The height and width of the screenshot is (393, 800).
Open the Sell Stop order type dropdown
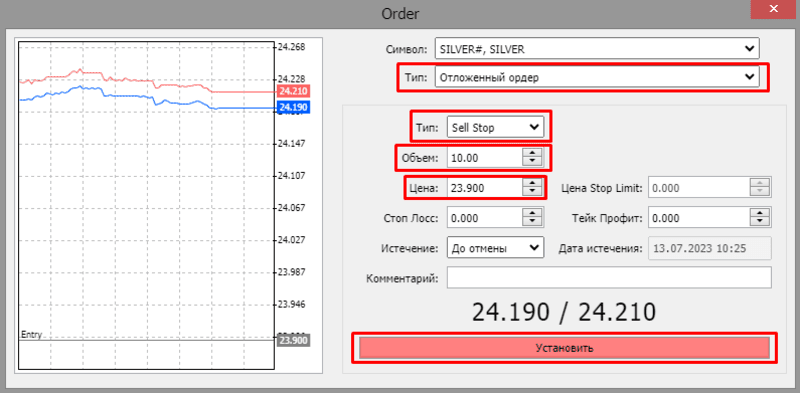495,128
